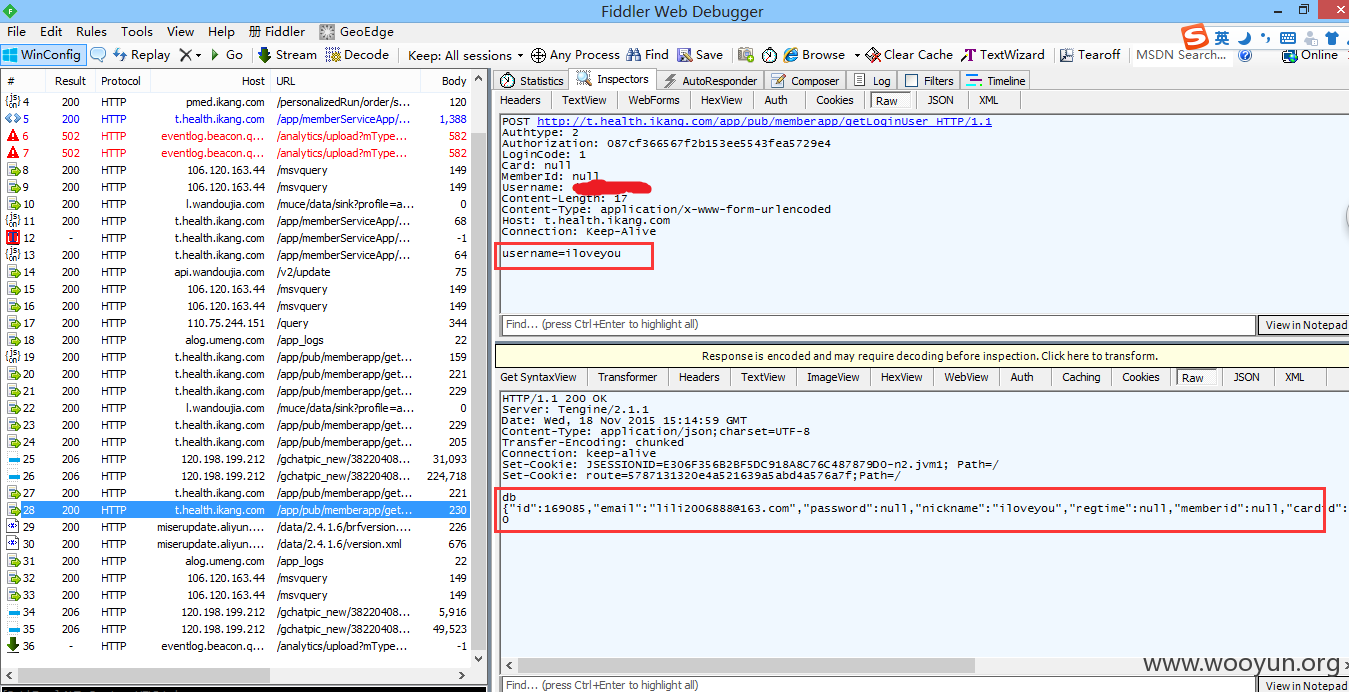Select Any Process target picker
Image resolution: width=1349 pixels, height=692 pixels.
point(575,55)
